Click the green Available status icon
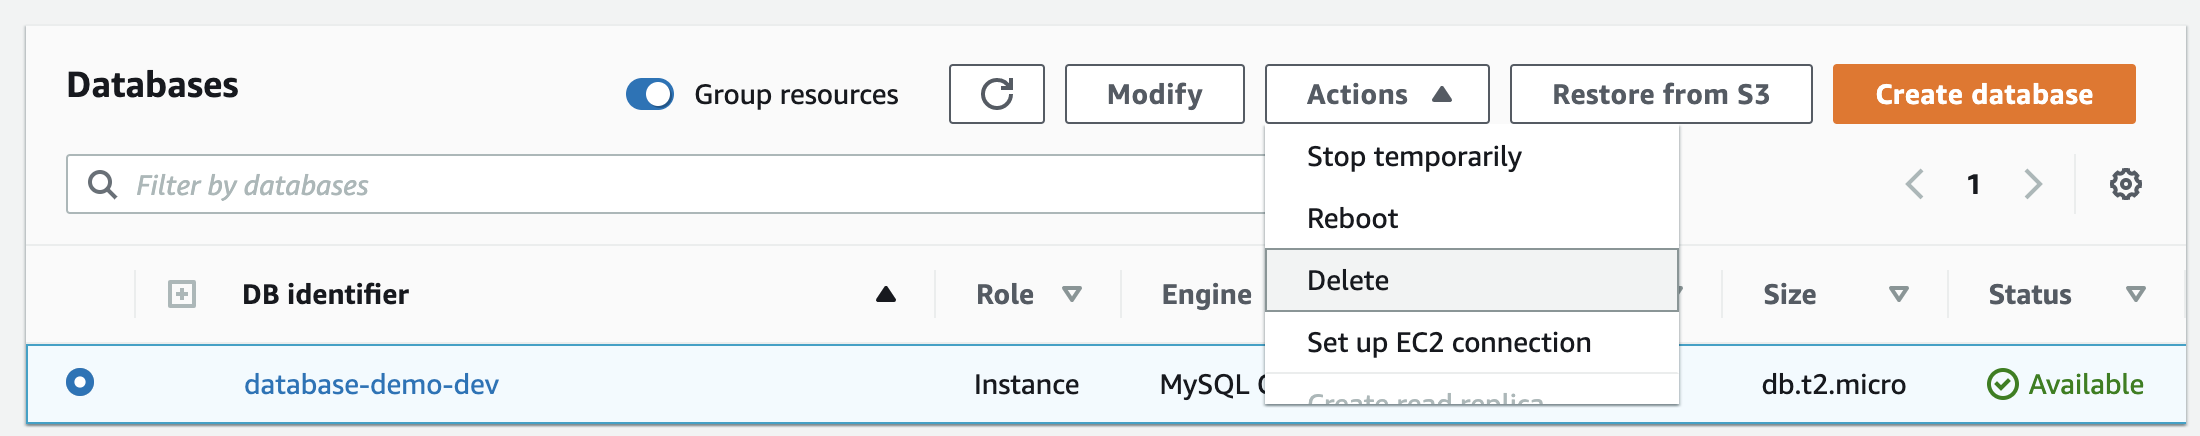 2002,384
